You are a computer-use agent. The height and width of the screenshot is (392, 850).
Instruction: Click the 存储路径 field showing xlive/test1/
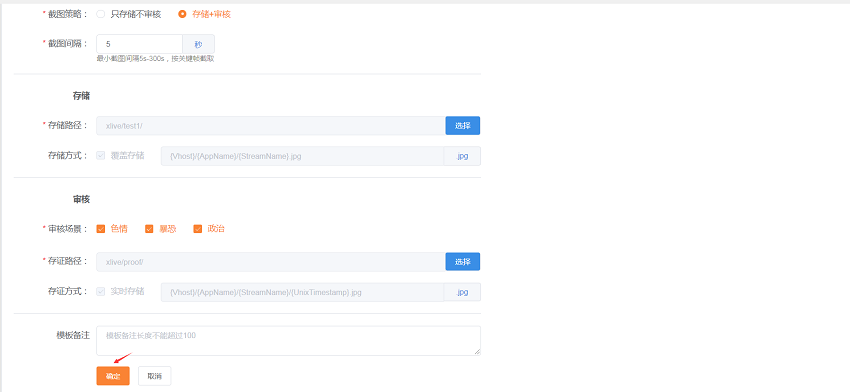click(x=271, y=125)
